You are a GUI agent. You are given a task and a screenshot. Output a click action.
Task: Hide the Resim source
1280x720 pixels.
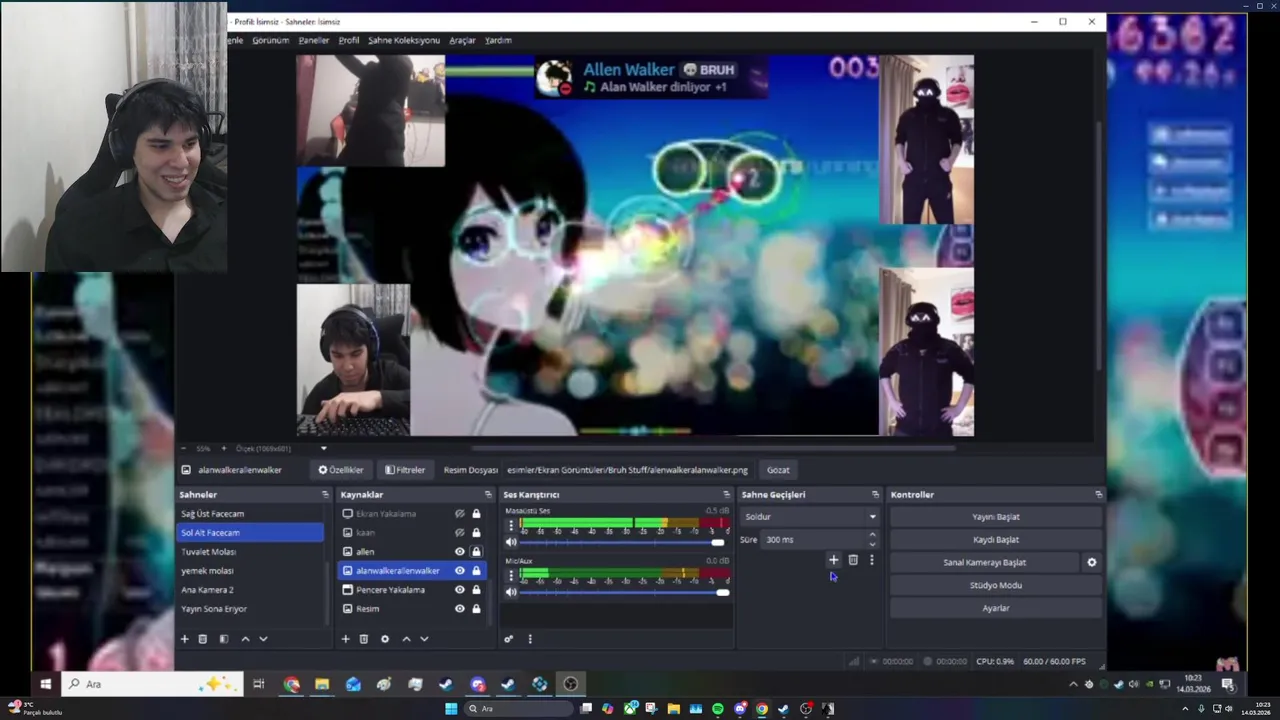point(460,609)
